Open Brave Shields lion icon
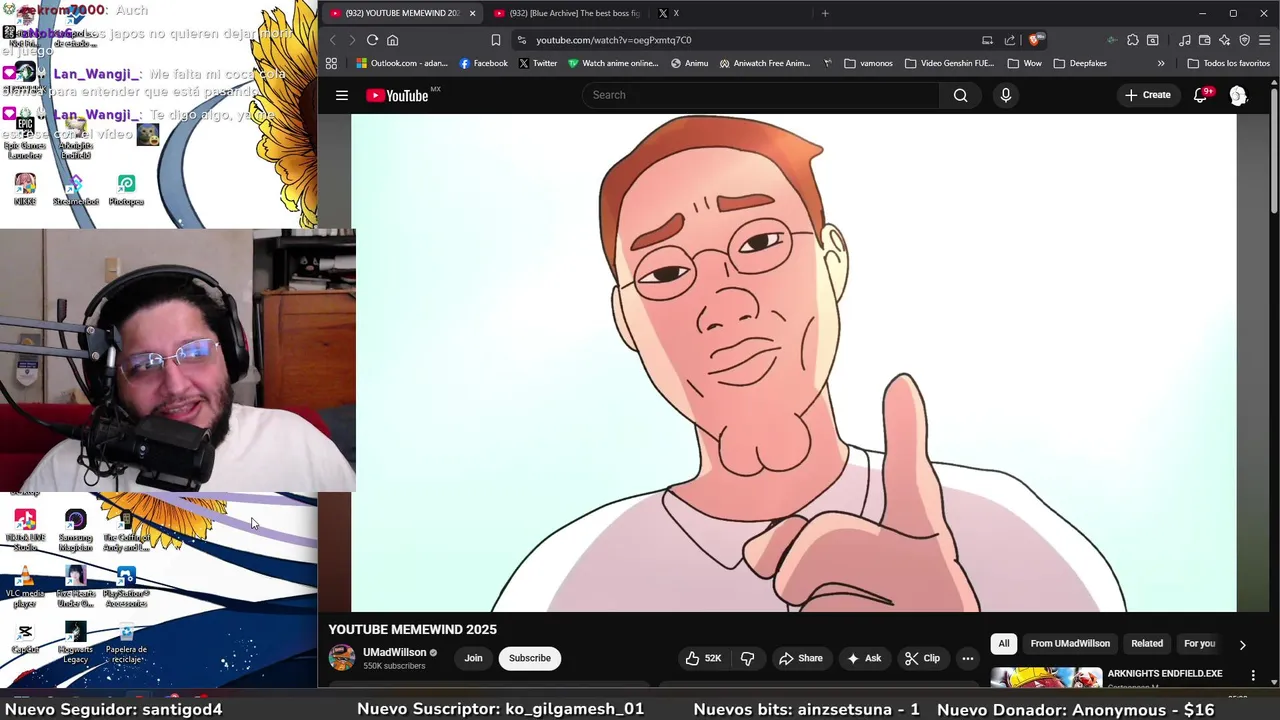This screenshot has height=720, width=1280. [x=1035, y=40]
